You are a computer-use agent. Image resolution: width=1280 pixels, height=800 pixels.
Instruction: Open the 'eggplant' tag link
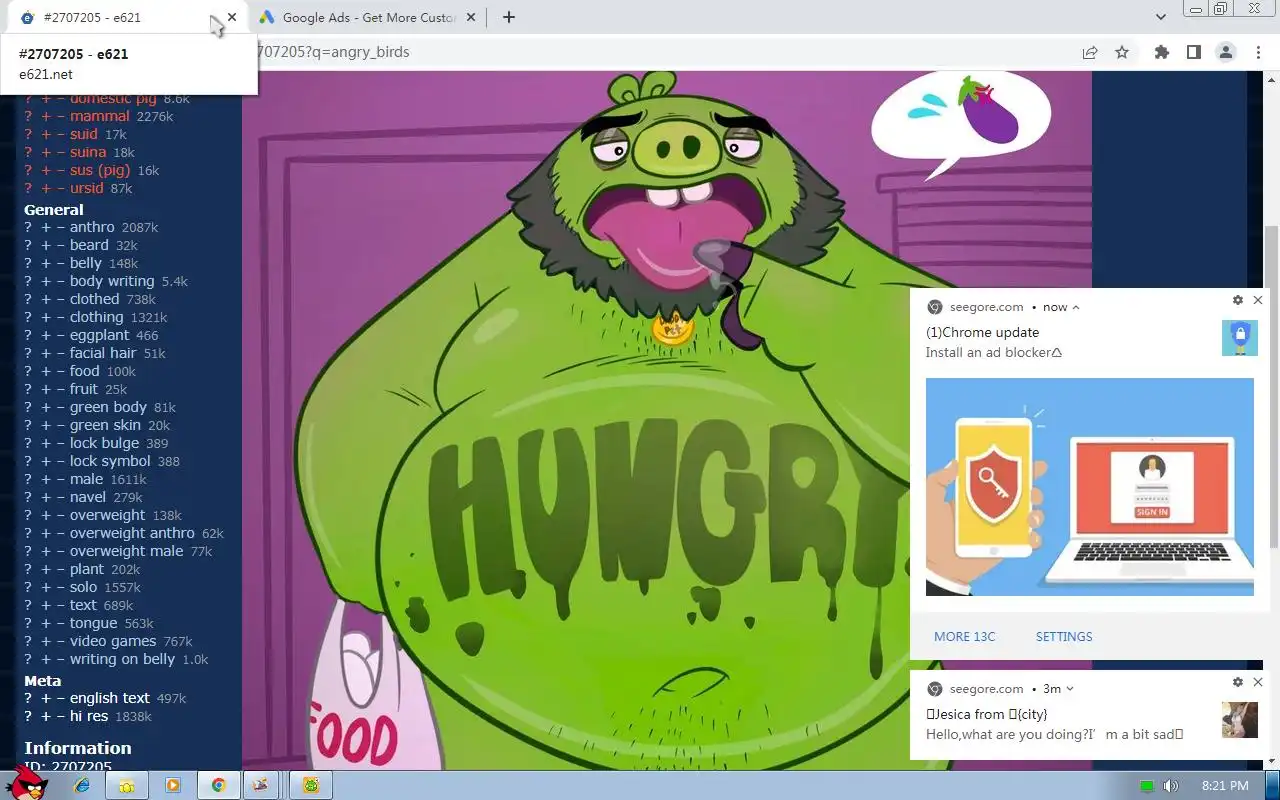point(99,335)
